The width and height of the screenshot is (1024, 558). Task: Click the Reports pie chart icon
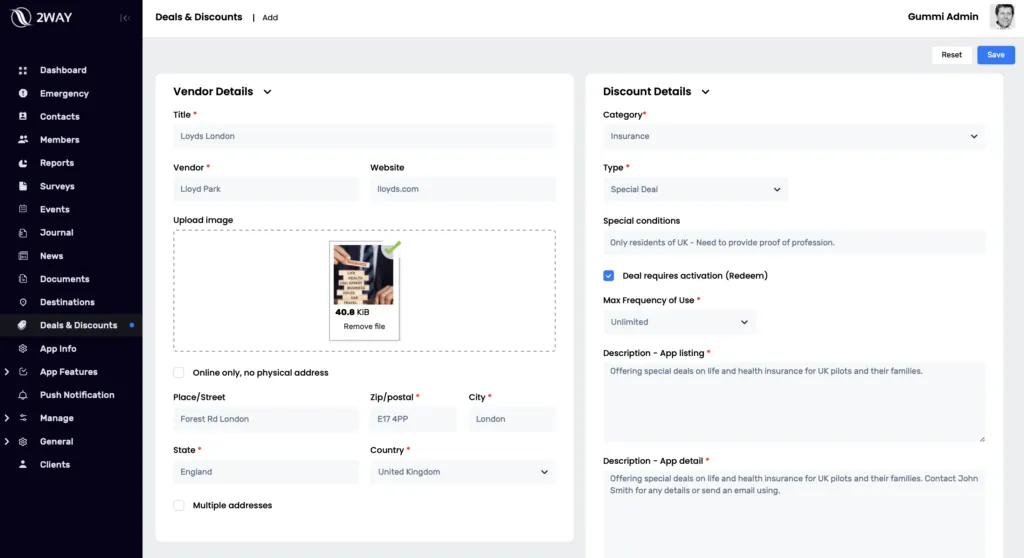(22, 163)
